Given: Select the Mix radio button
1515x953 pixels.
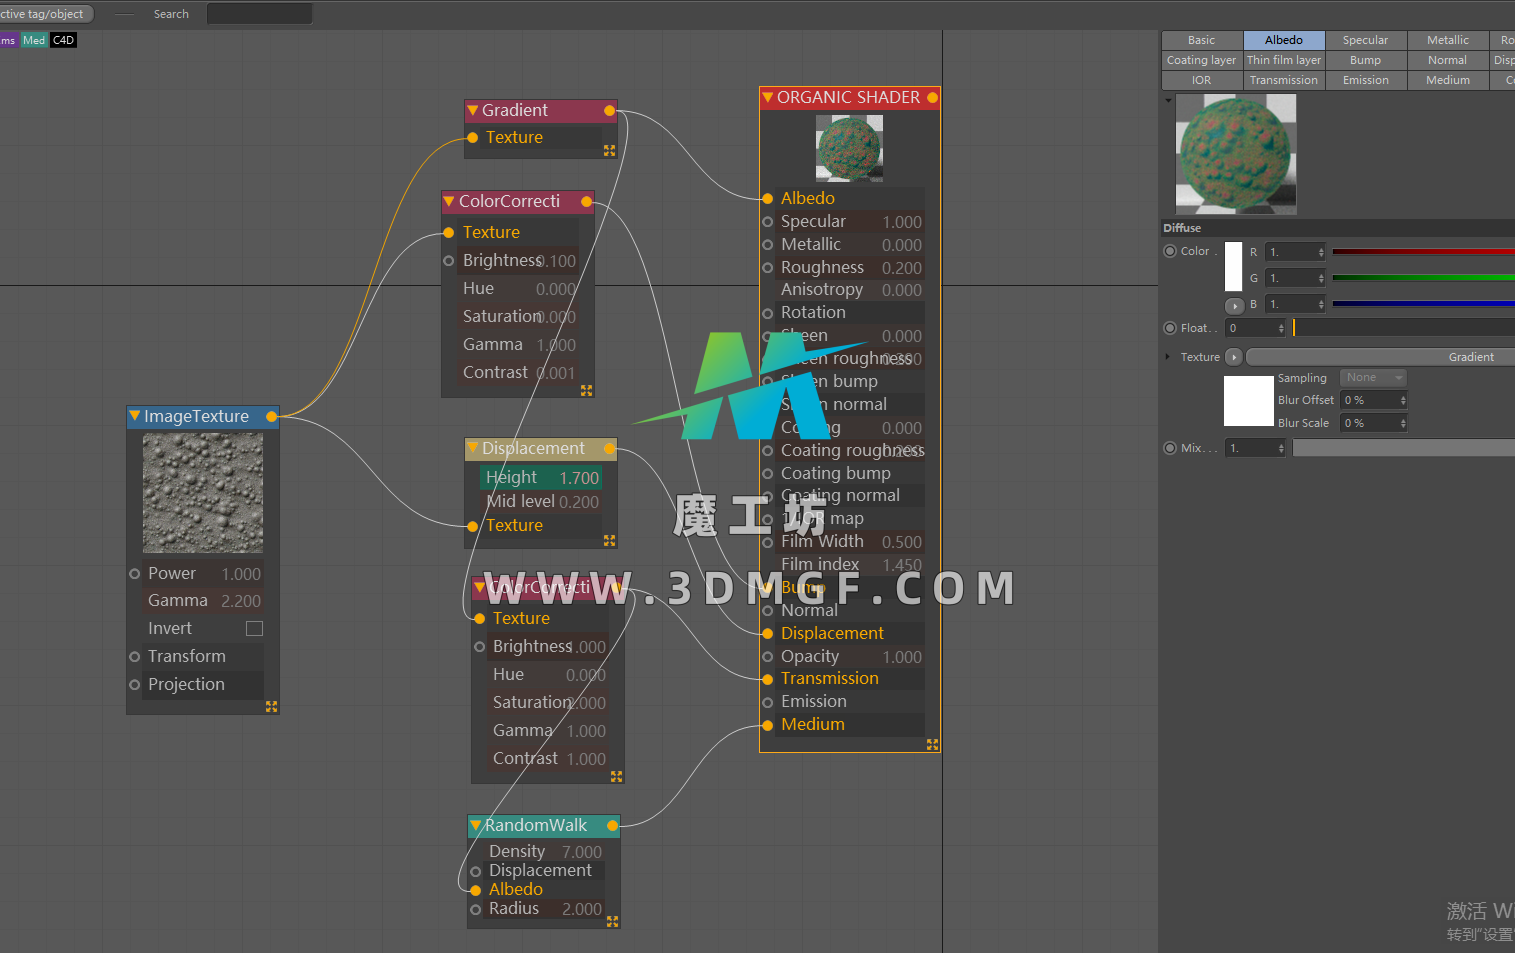Looking at the screenshot, I should coord(1170,448).
